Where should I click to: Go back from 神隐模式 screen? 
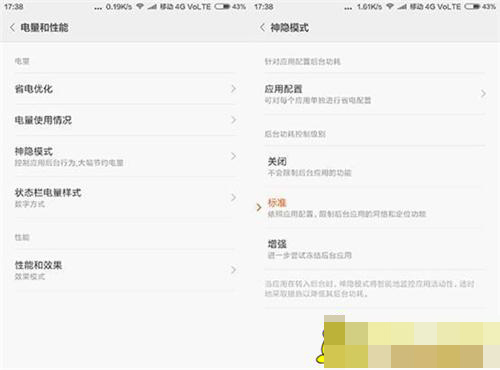click(x=262, y=28)
